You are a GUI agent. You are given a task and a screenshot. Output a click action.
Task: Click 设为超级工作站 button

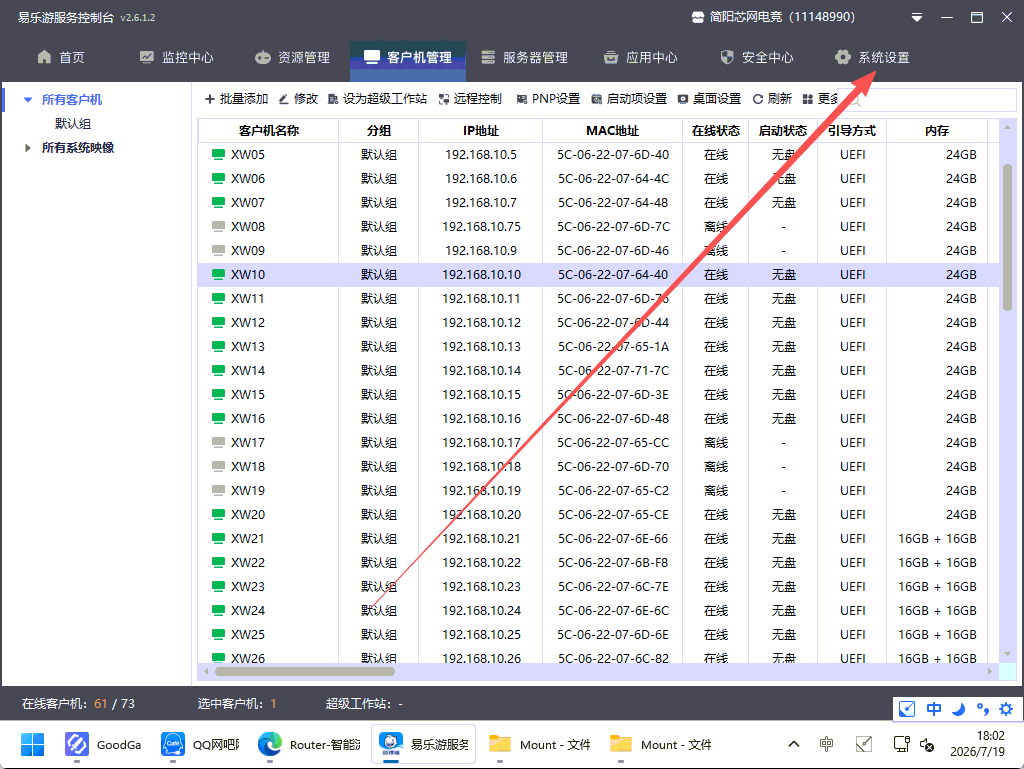pos(377,99)
